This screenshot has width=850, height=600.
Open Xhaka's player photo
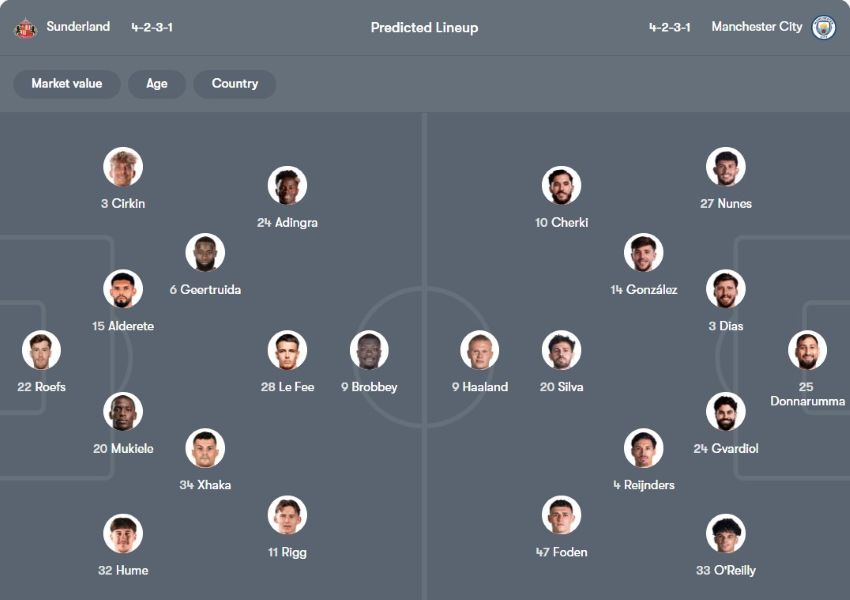coord(205,448)
